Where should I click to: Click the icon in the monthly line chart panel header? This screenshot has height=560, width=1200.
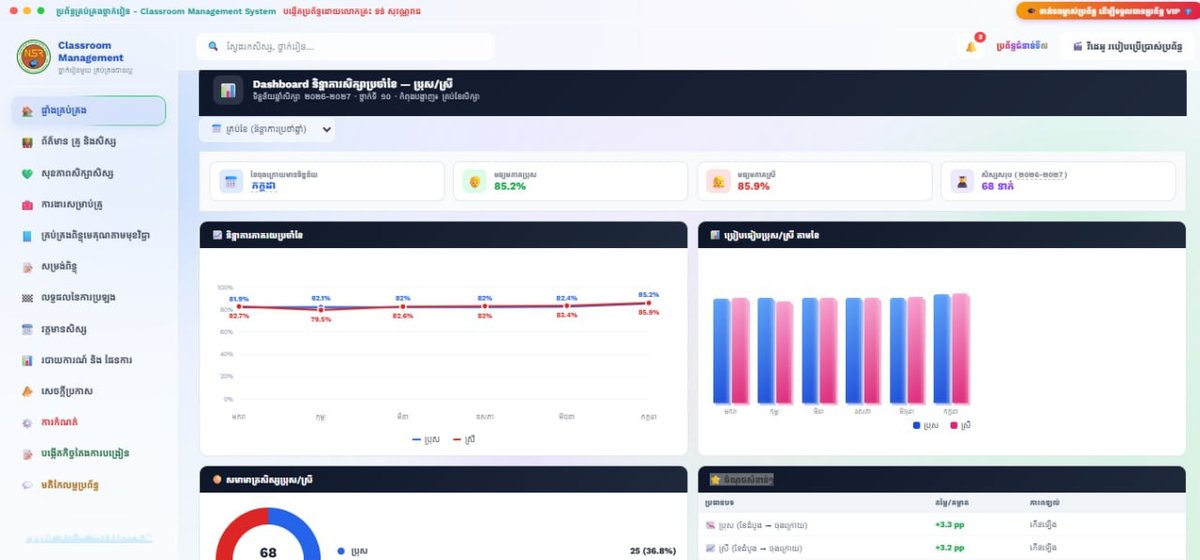click(x=217, y=235)
